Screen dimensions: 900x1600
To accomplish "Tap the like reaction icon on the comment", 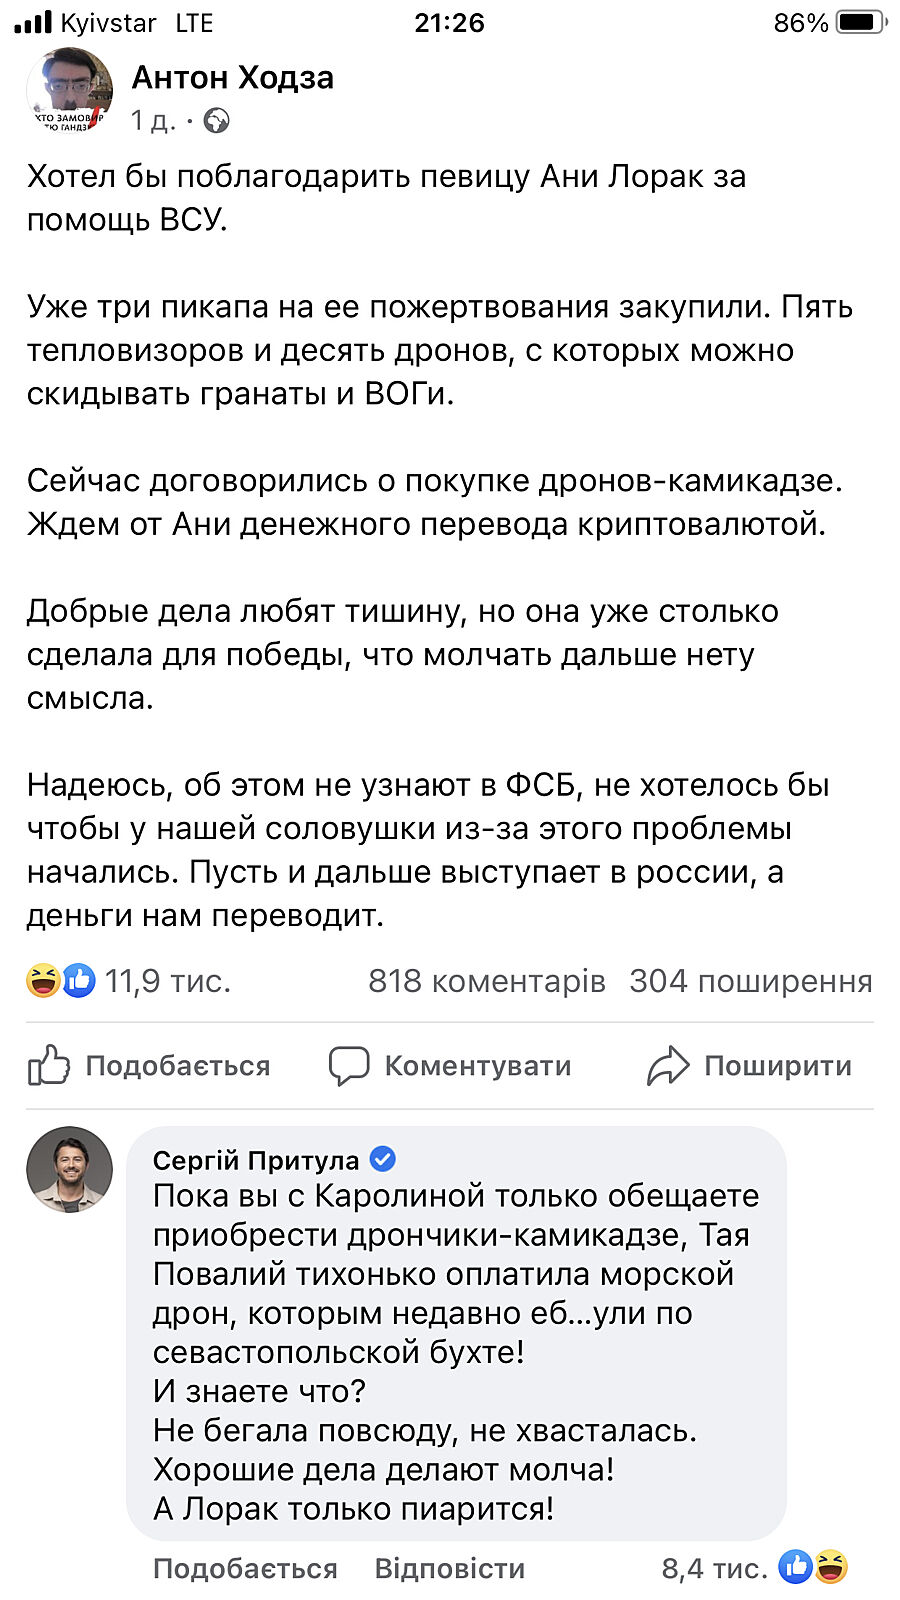I will click(x=797, y=1566).
